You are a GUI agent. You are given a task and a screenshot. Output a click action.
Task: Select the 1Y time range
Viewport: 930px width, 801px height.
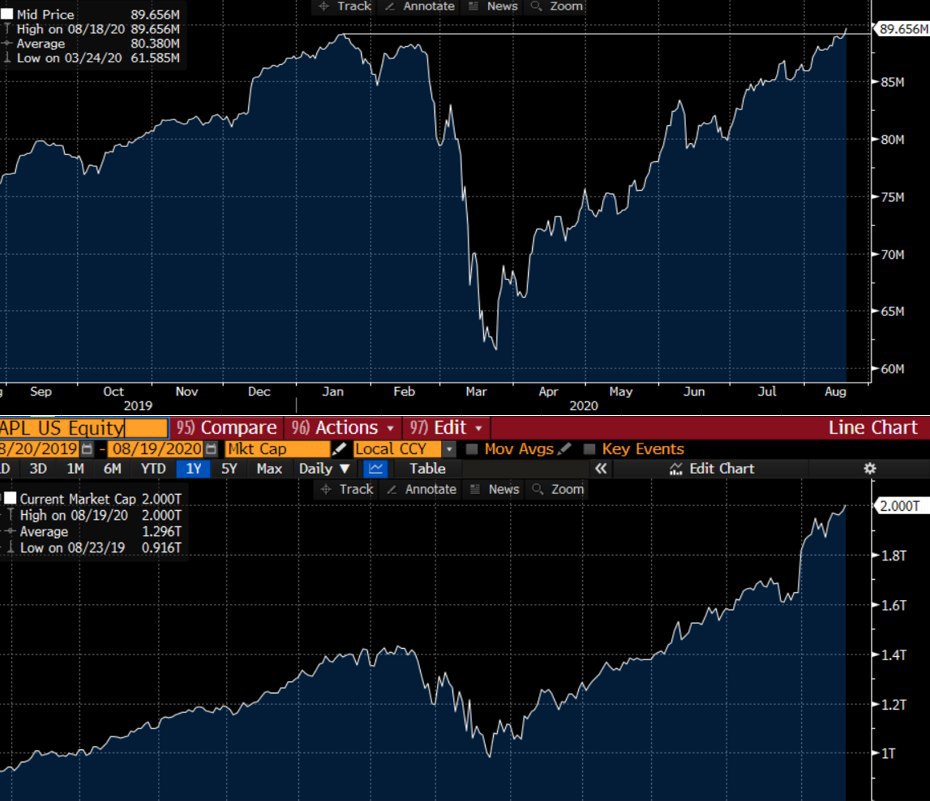pos(193,468)
